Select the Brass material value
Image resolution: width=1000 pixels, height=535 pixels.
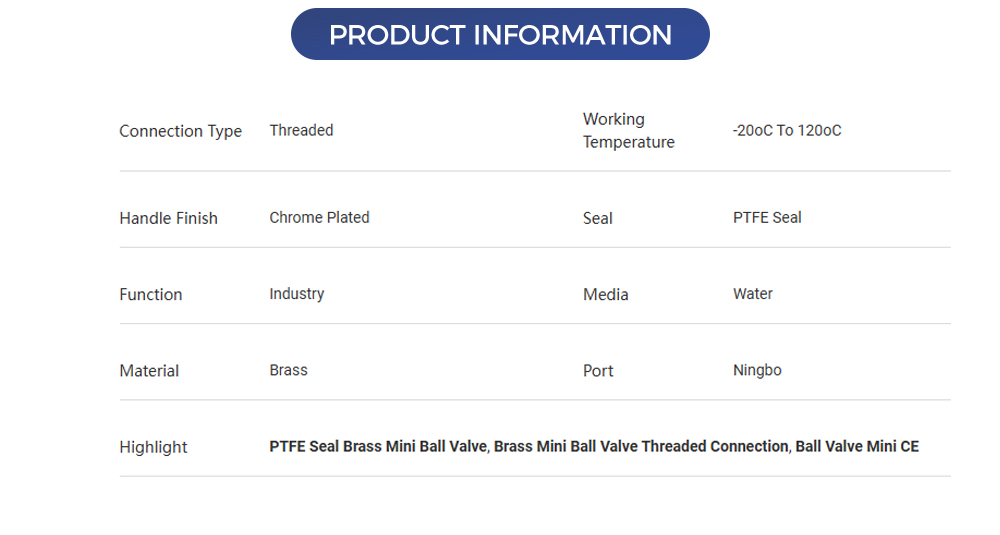pos(288,369)
